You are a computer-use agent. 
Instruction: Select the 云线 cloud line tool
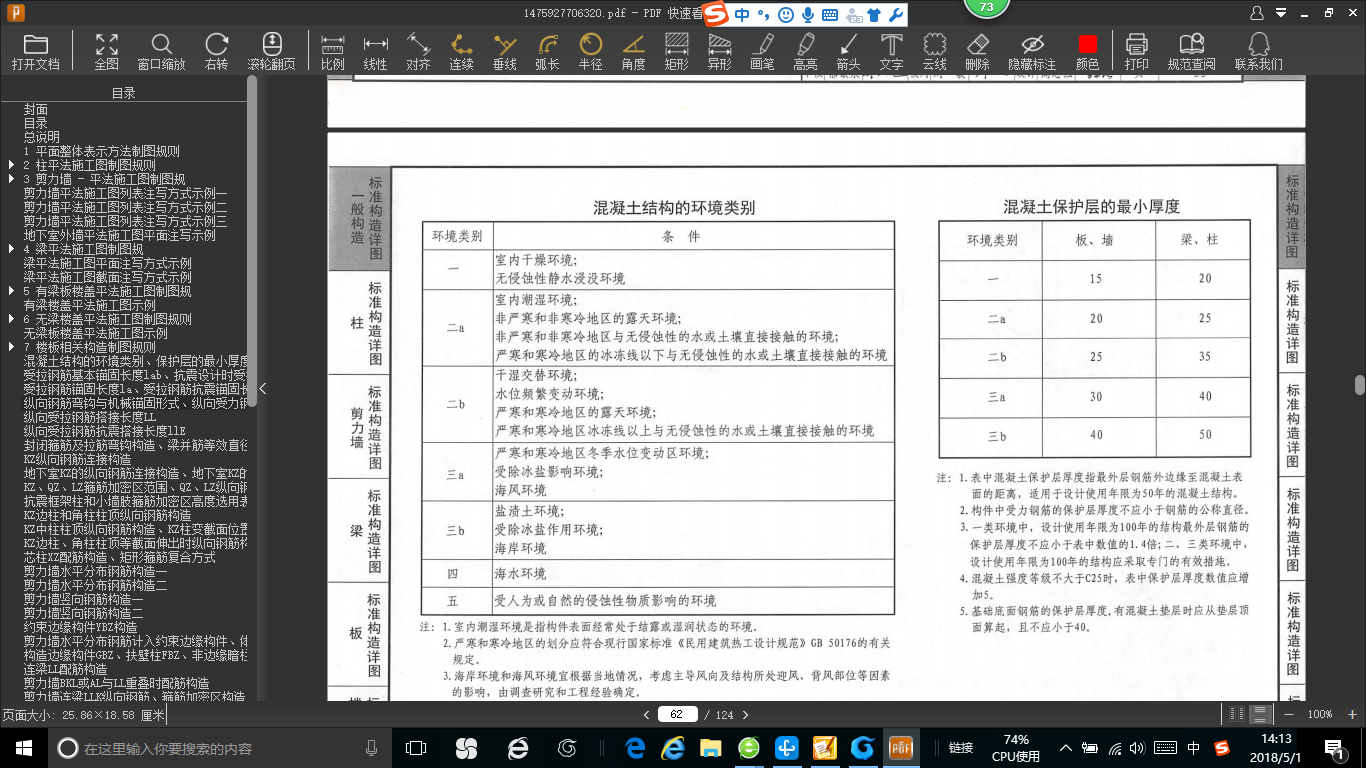pyautogui.click(x=934, y=51)
